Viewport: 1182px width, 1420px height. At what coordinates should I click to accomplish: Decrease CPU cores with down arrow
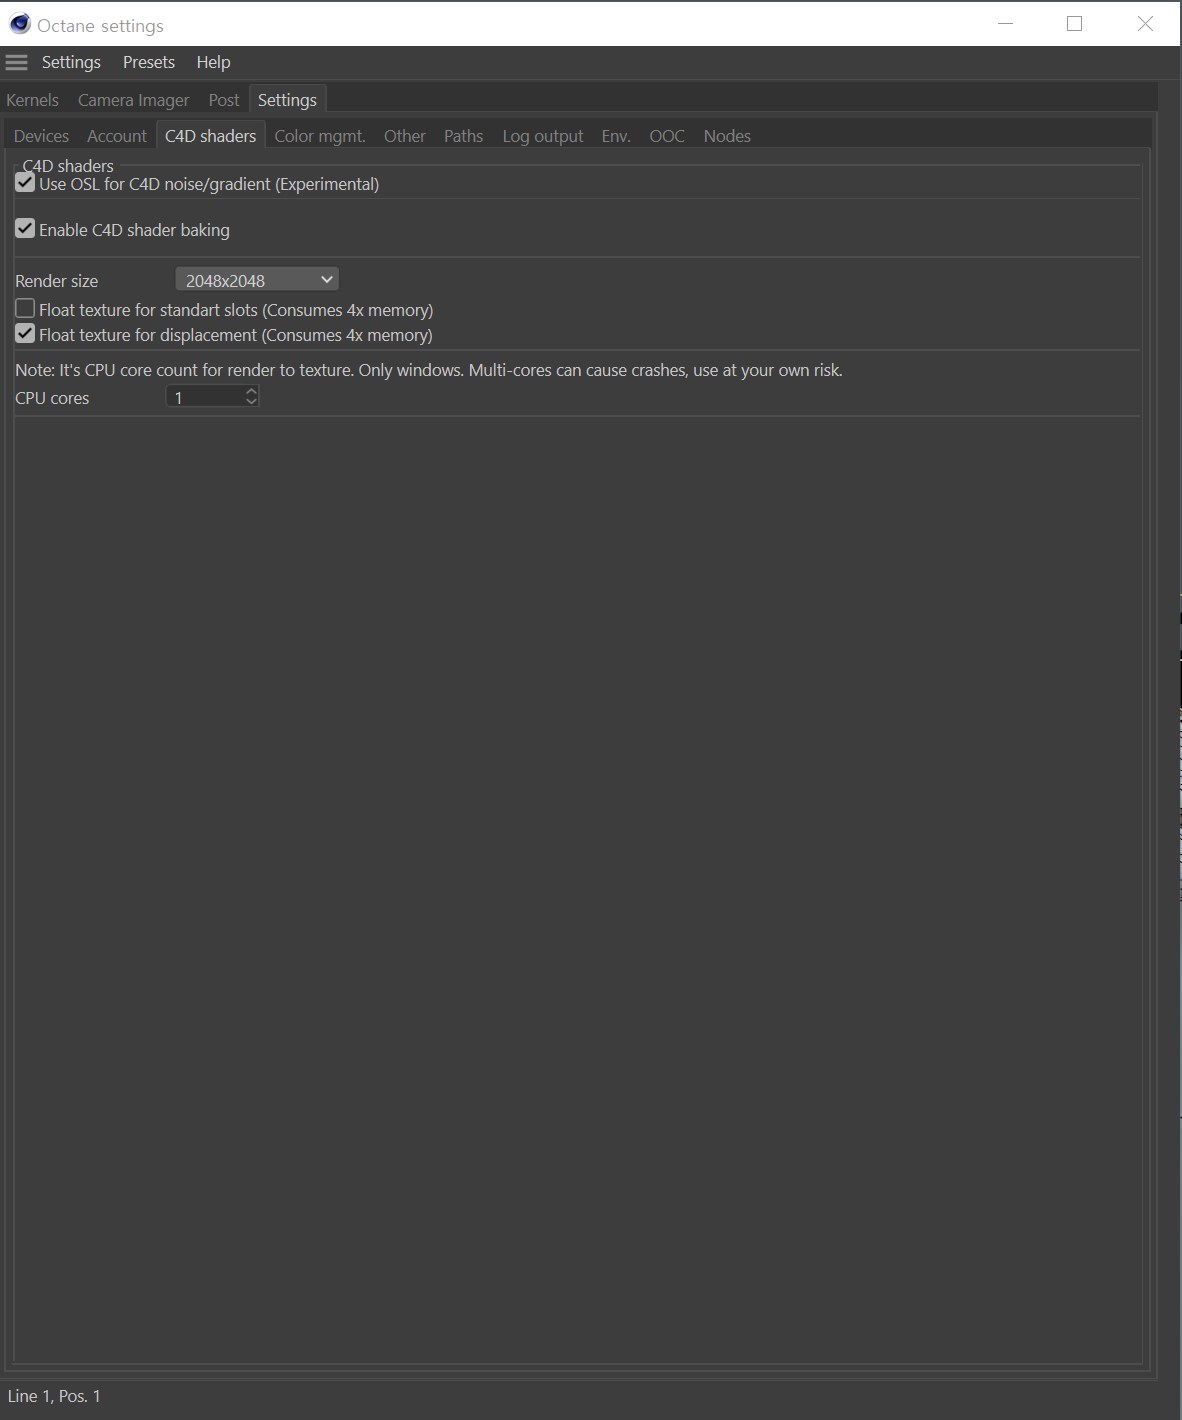click(x=251, y=403)
